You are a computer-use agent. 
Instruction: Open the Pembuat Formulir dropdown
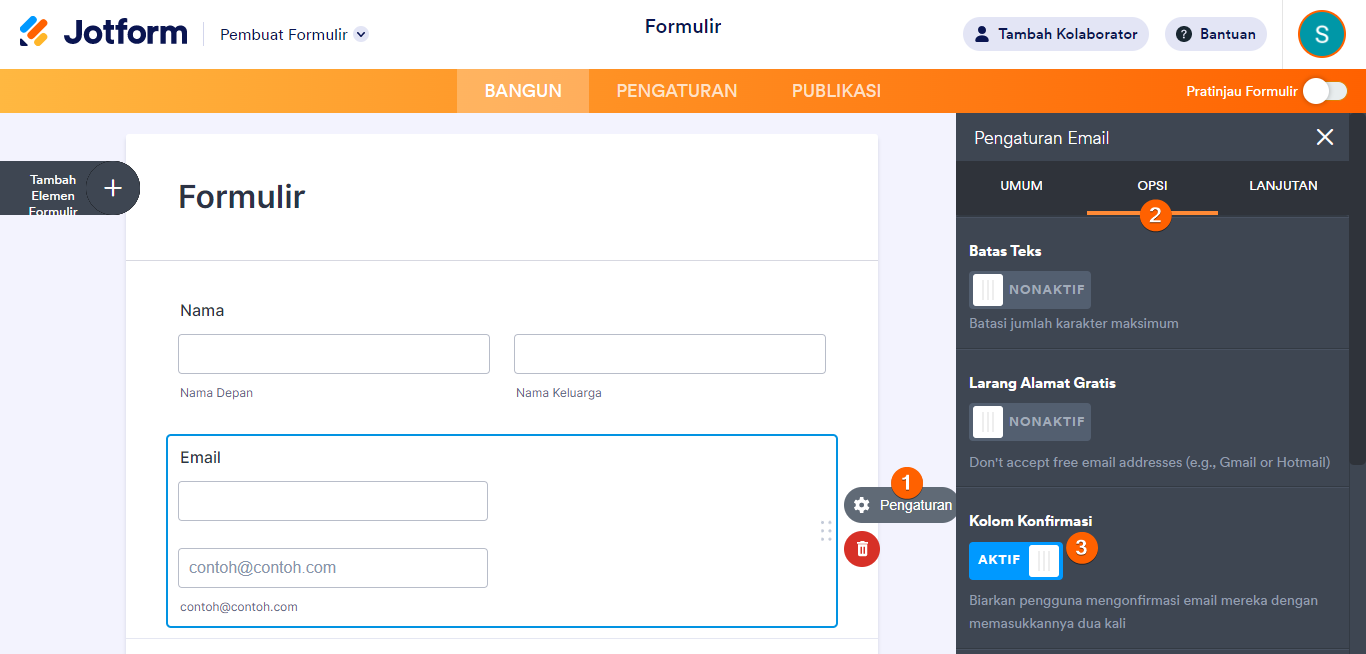(x=294, y=34)
